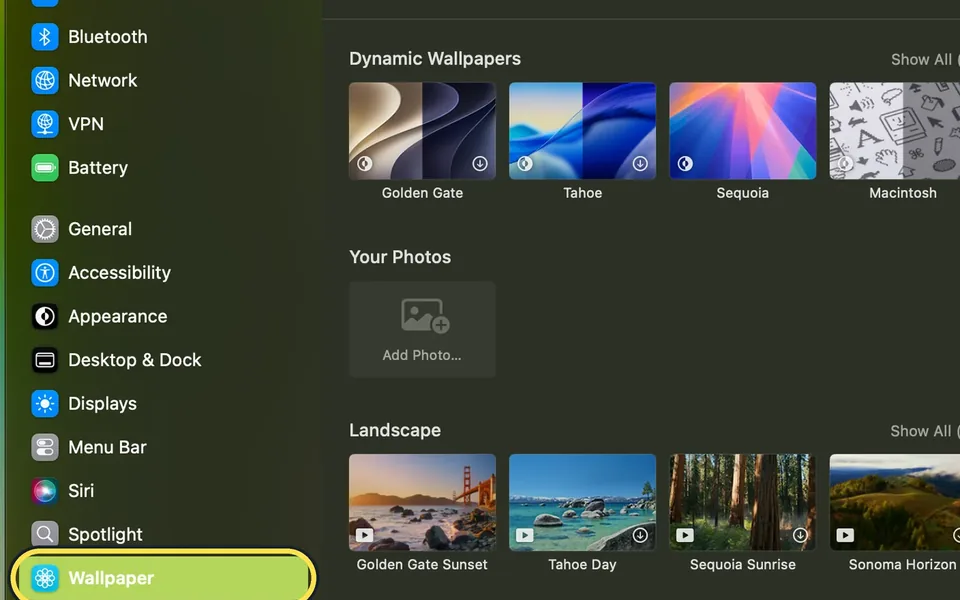Click Add Photo… button
Image resolution: width=960 pixels, height=600 pixels.
422,329
